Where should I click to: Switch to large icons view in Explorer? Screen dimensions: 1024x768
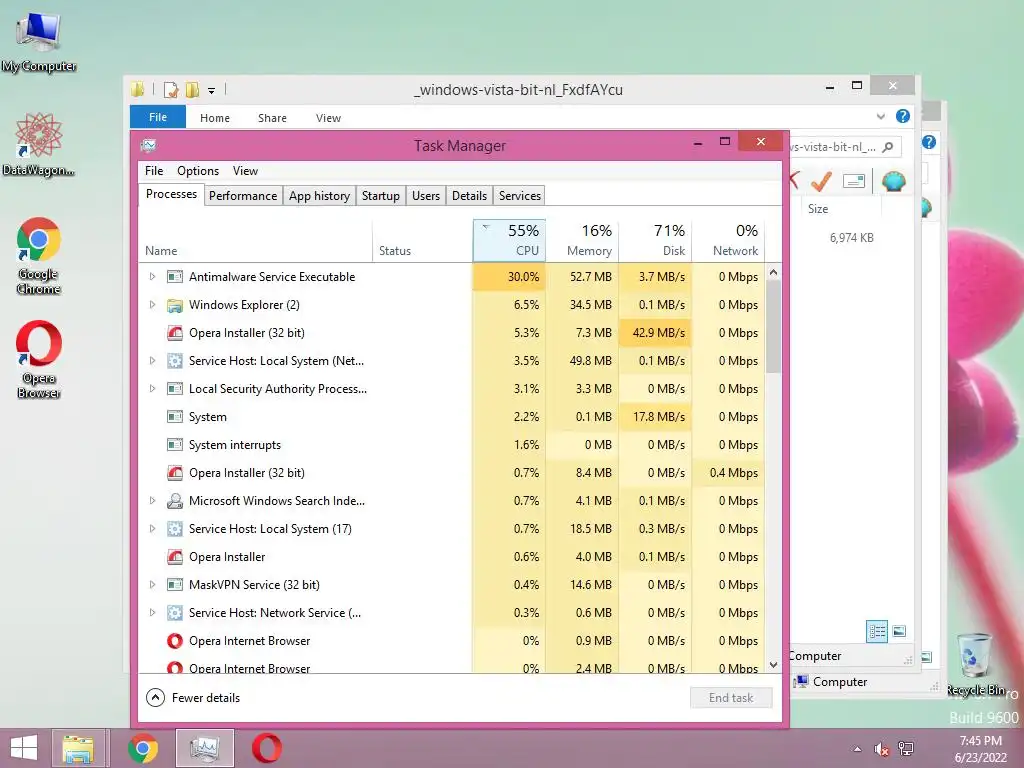pyautogui.click(x=899, y=631)
